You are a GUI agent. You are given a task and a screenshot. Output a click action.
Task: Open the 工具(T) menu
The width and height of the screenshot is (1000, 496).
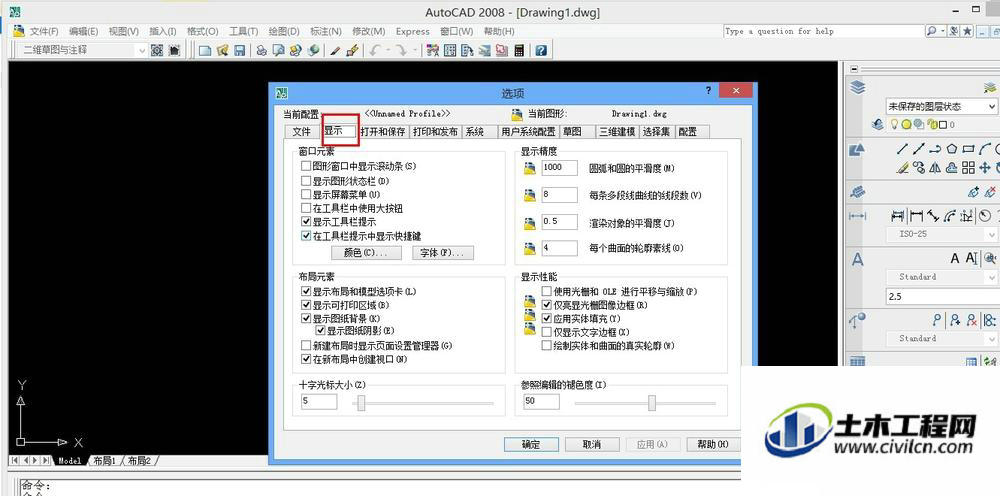(x=243, y=31)
